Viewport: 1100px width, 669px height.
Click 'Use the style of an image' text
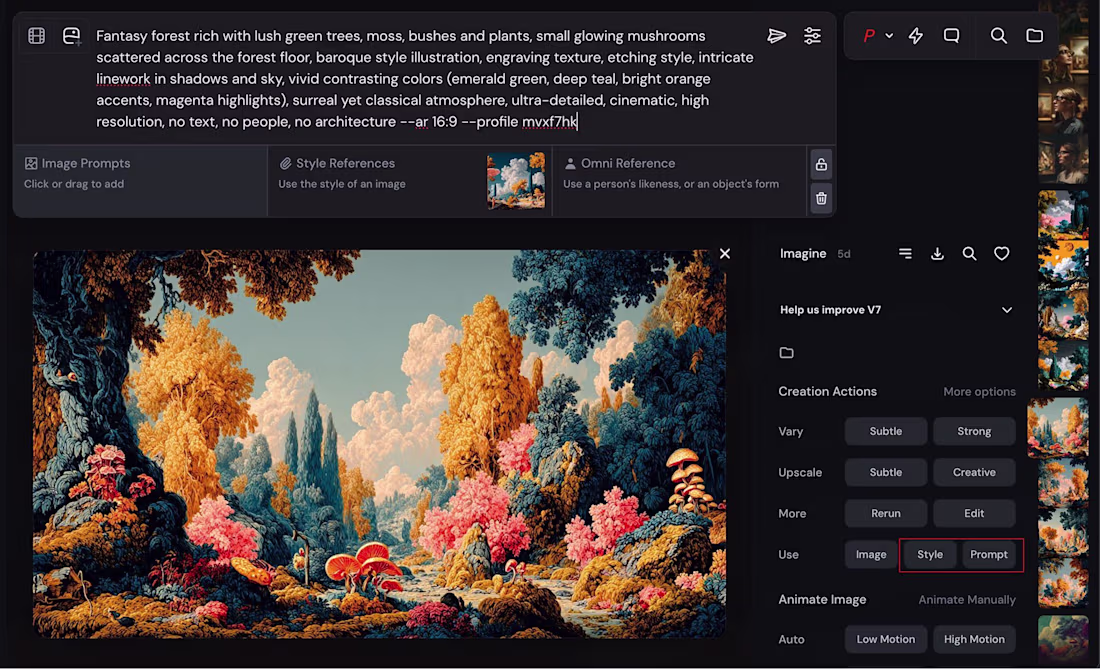342,184
